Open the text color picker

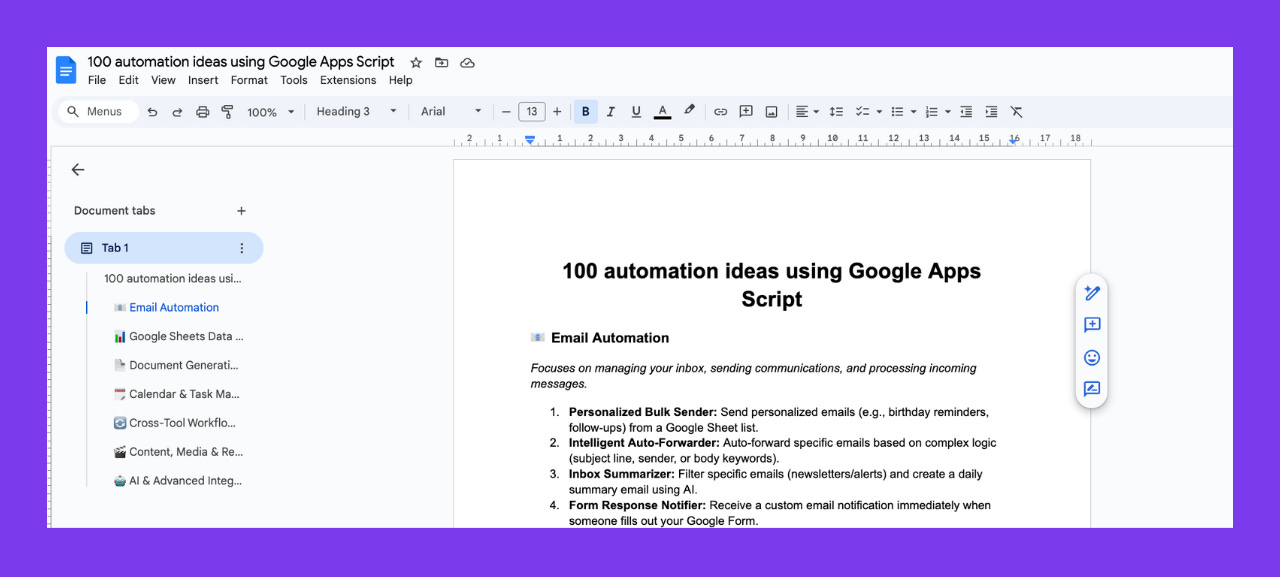(x=661, y=112)
